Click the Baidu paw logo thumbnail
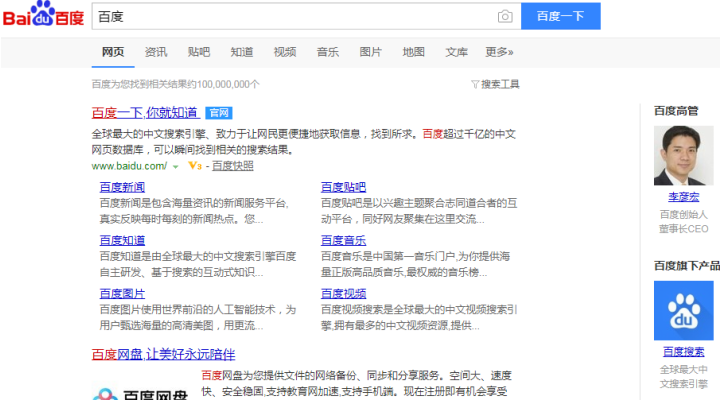Screen dimensions: 721x401 tap(683, 310)
